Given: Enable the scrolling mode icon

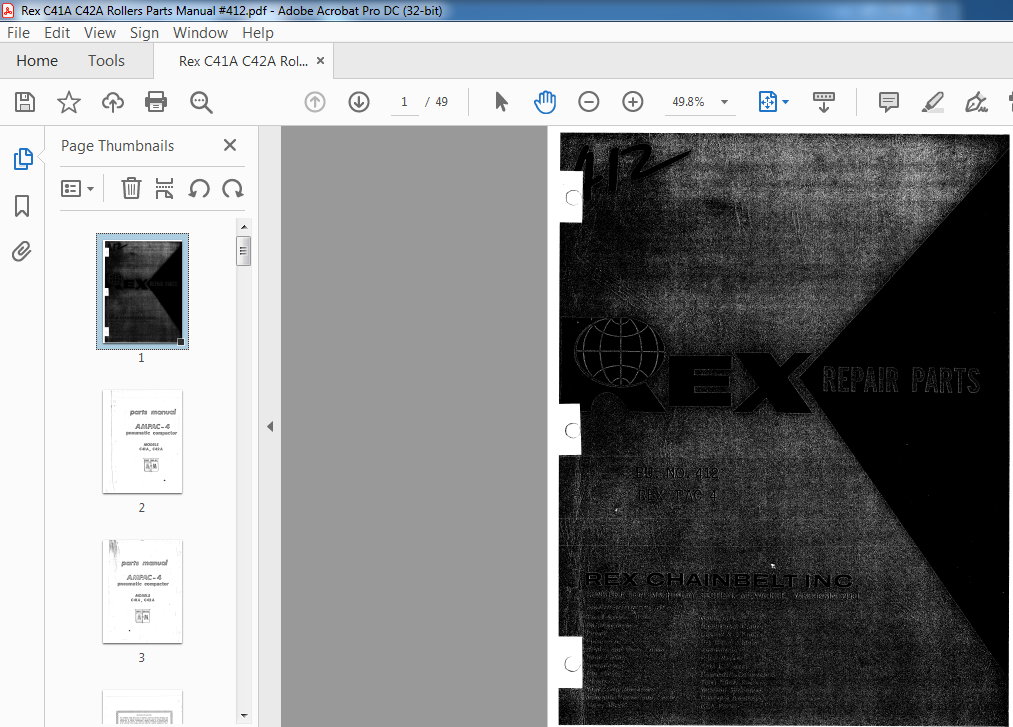Looking at the screenshot, I should [x=823, y=102].
